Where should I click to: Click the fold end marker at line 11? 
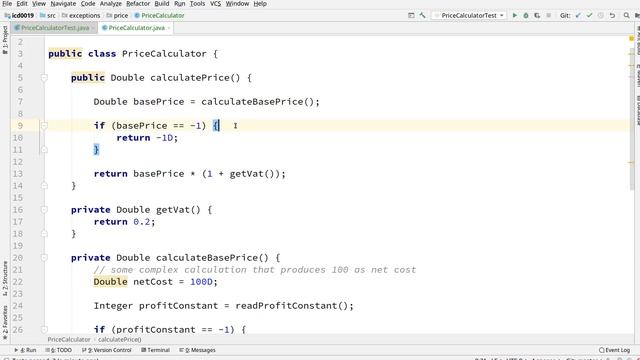[x=44, y=150]
